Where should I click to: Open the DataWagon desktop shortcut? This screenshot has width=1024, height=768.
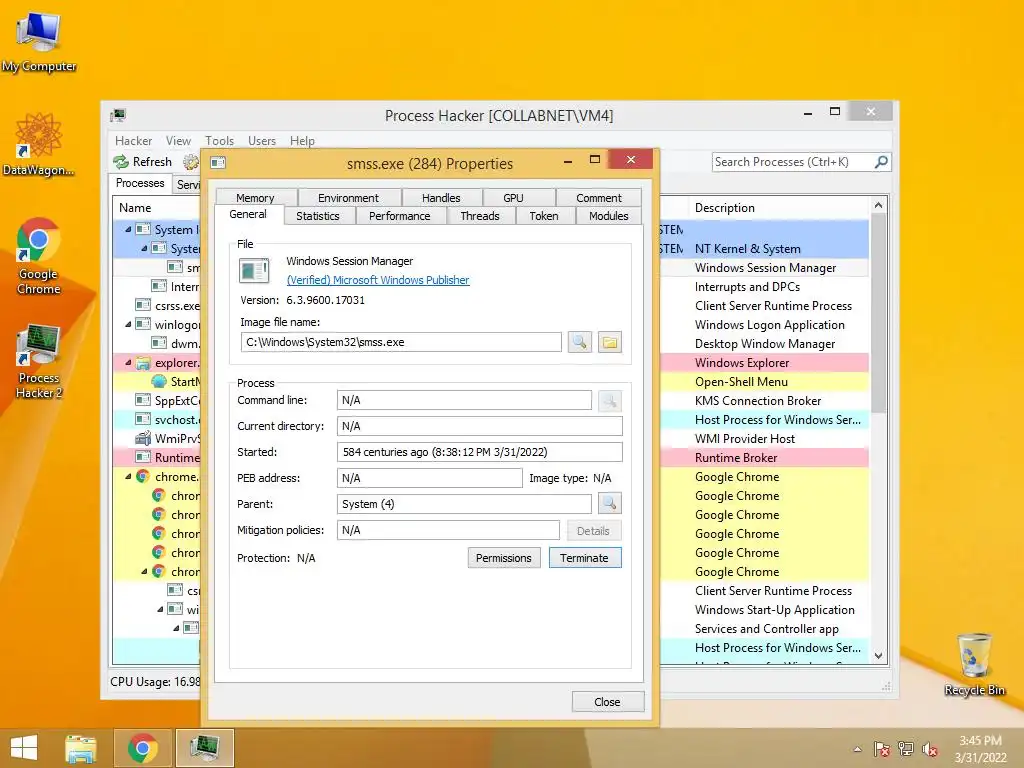pyautogui.click(x=39, y=144)
